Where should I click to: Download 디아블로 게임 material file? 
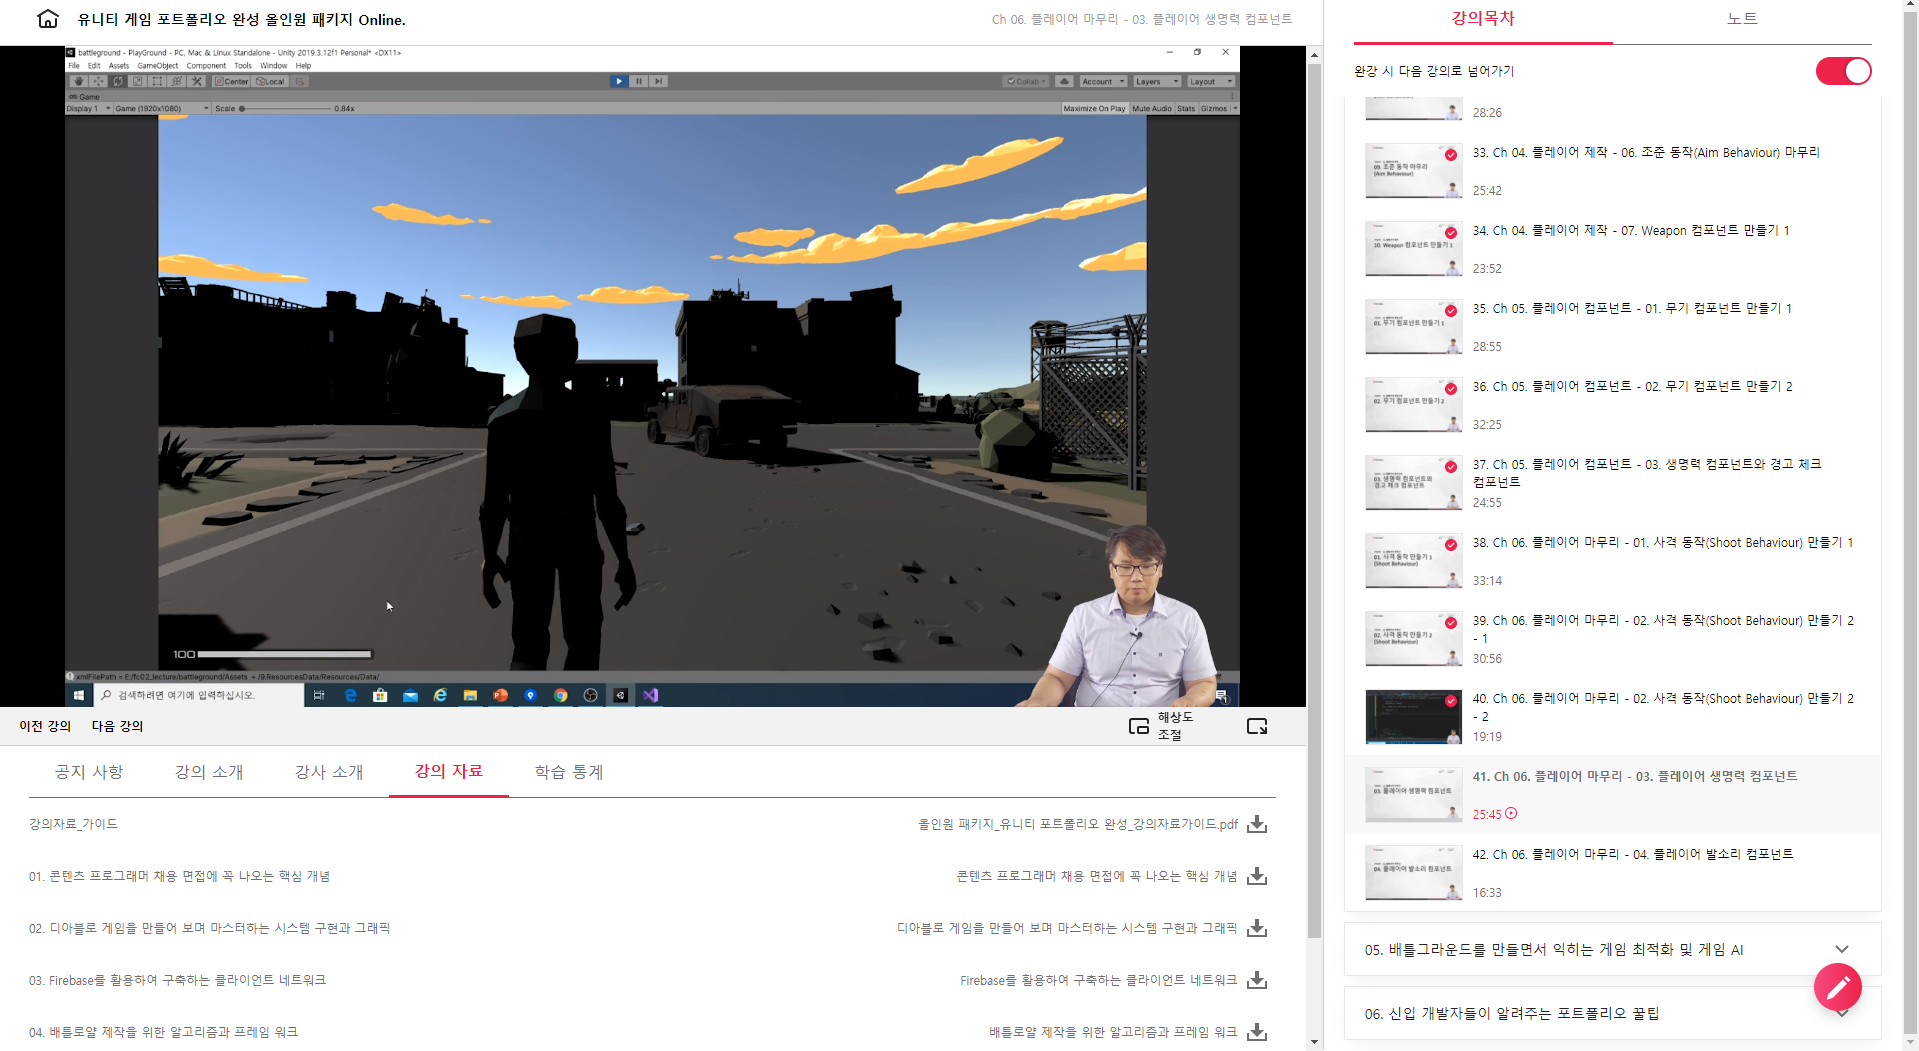pyautogui.click(x=1257, y=928)
